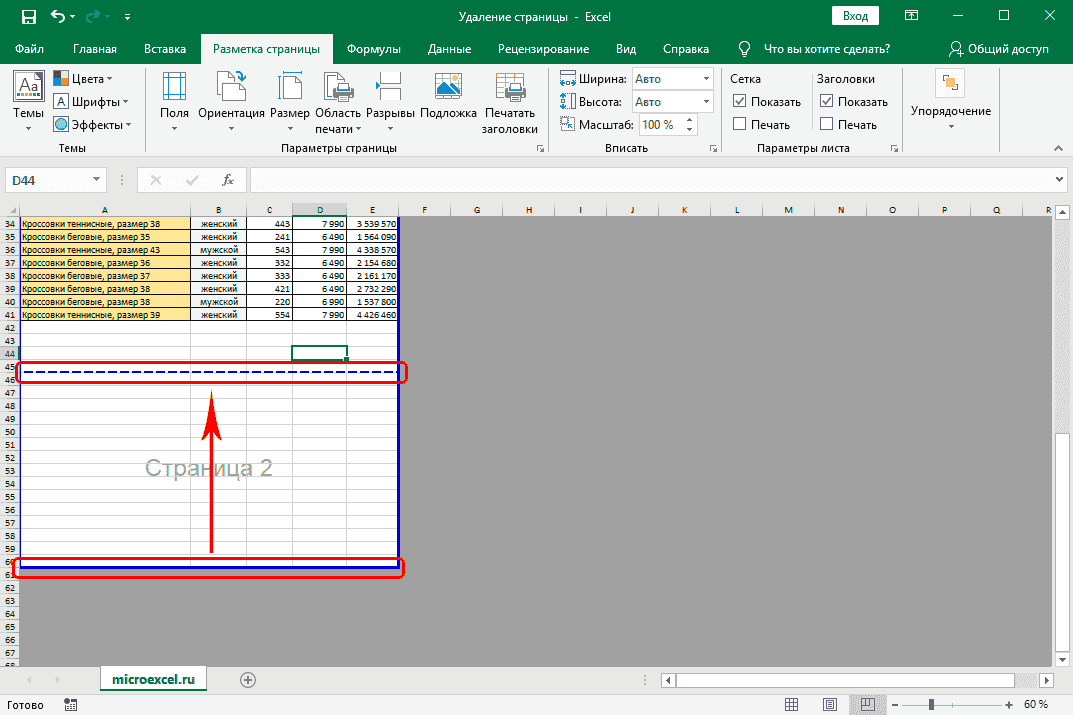Open the Name Box dropdown arrow

pos(97,180)
